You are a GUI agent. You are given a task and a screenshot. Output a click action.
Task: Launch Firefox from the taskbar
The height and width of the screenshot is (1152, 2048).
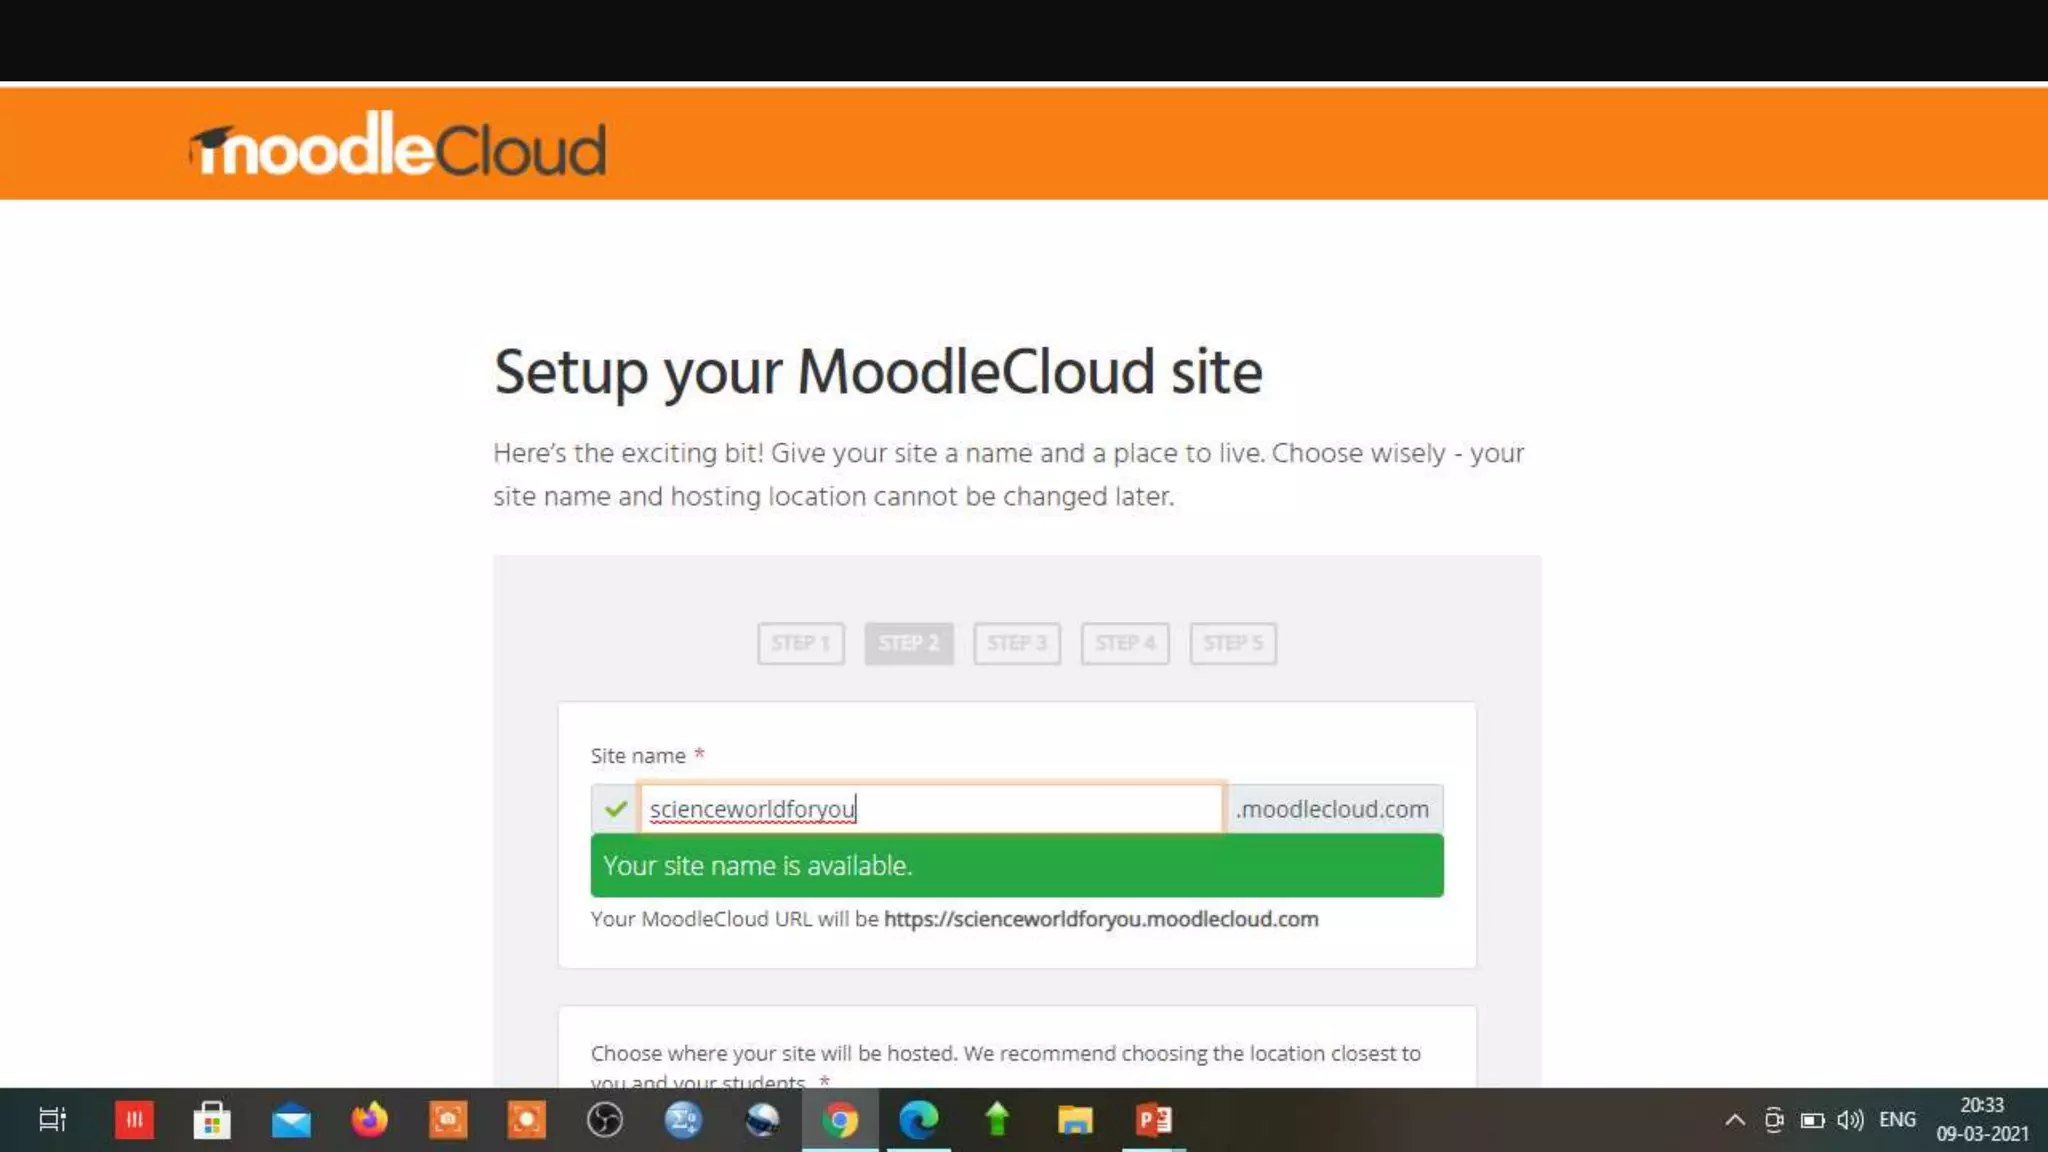click(369, 1120)
